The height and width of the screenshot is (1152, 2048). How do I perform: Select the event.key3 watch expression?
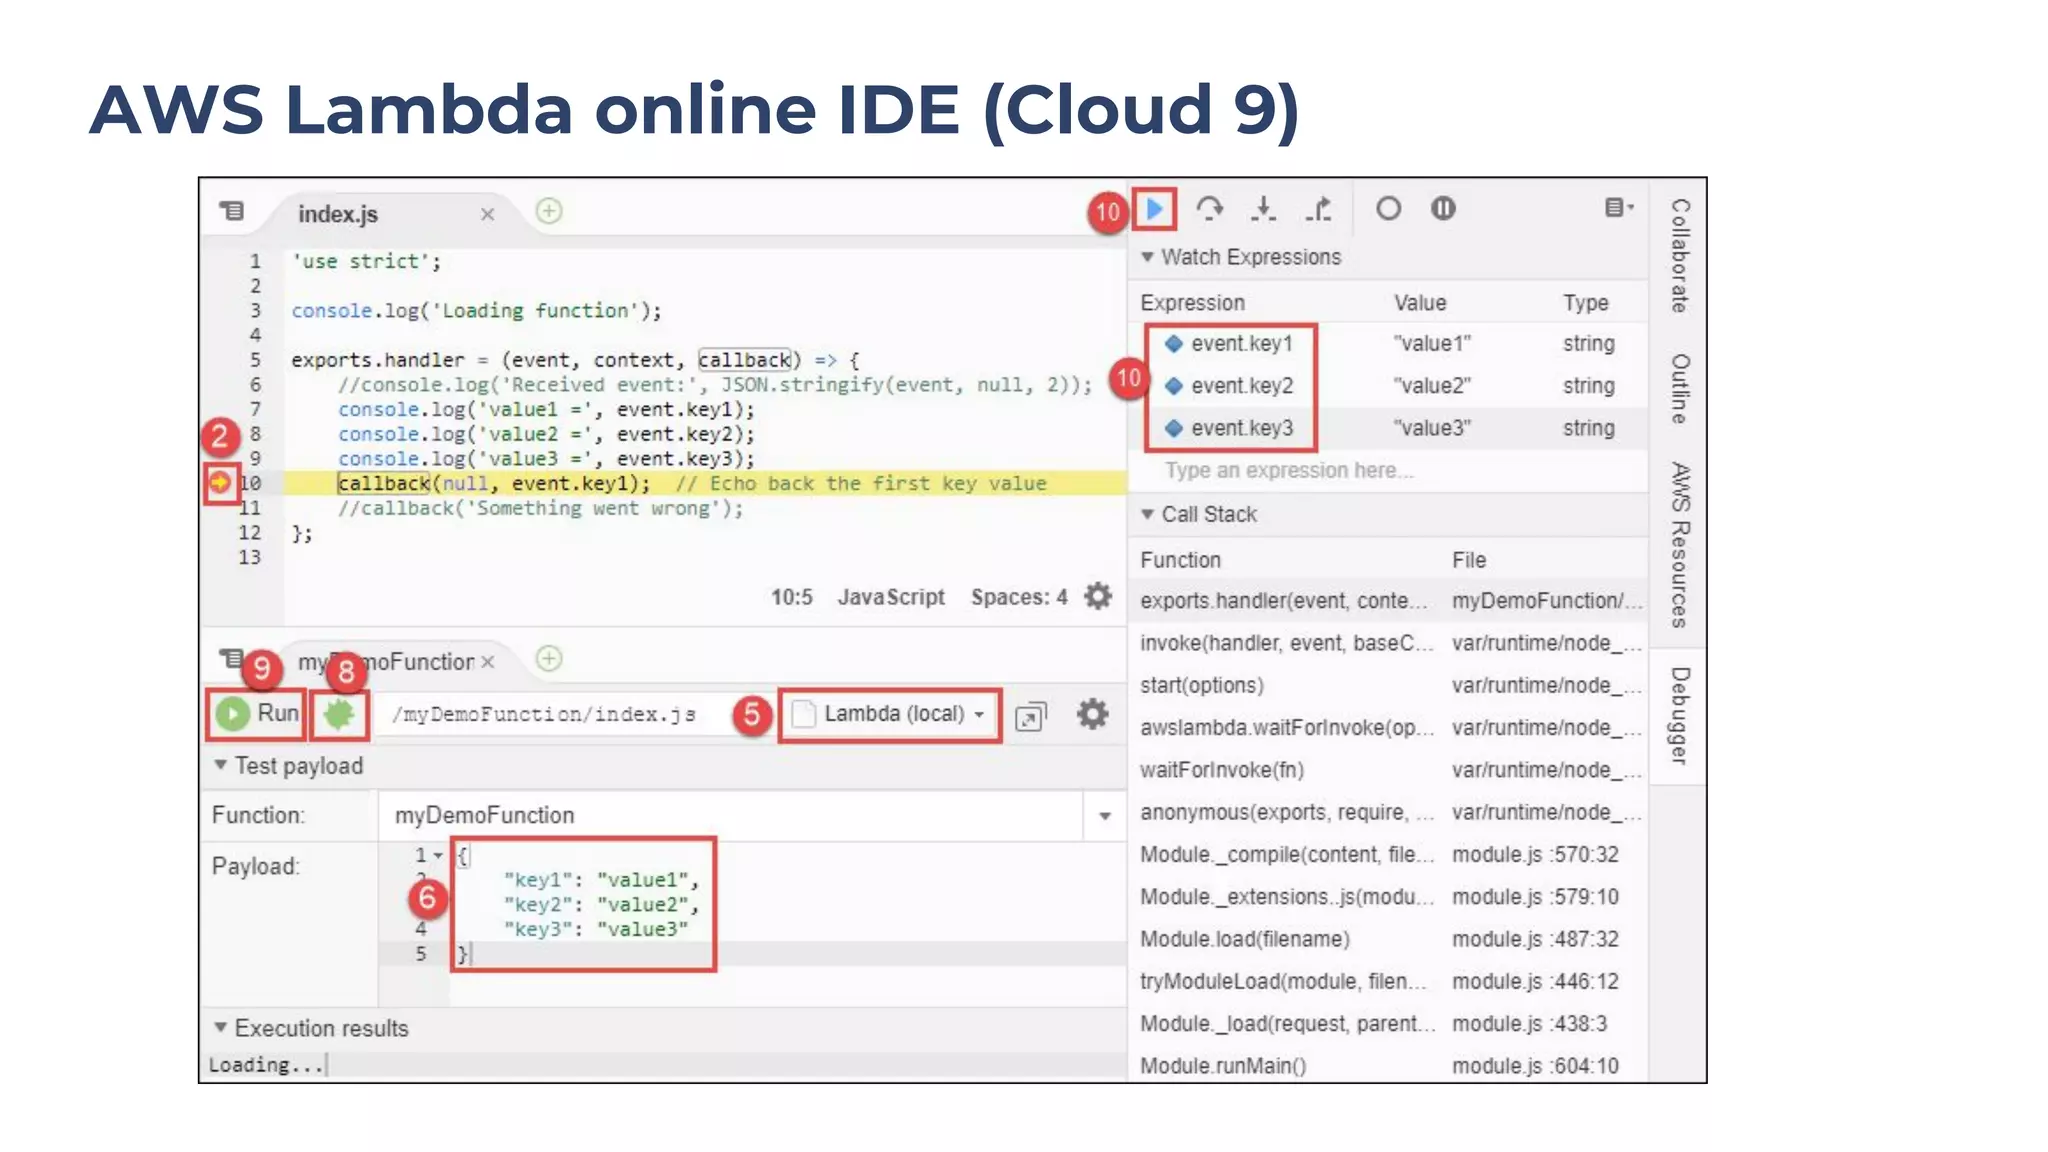1242,428
